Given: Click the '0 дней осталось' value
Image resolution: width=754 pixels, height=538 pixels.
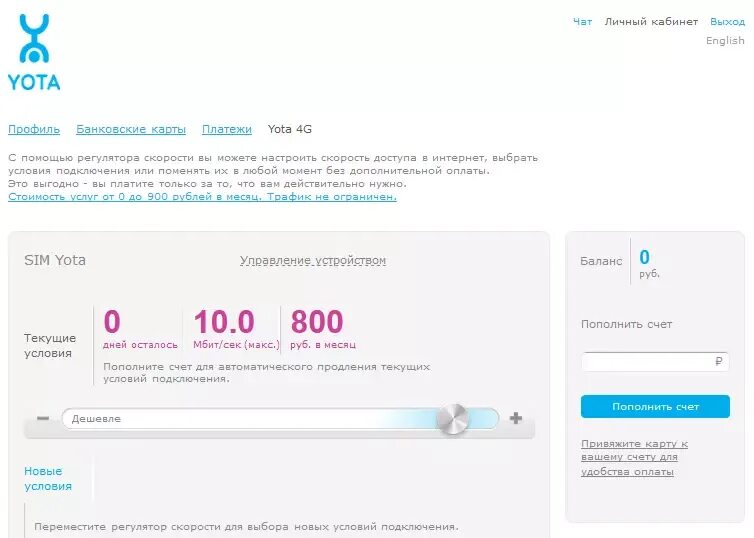Looking at the screenshot, I should click(140, 329).
